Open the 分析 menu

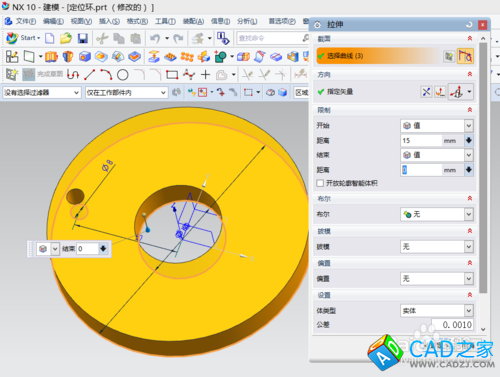coord(247,21)
